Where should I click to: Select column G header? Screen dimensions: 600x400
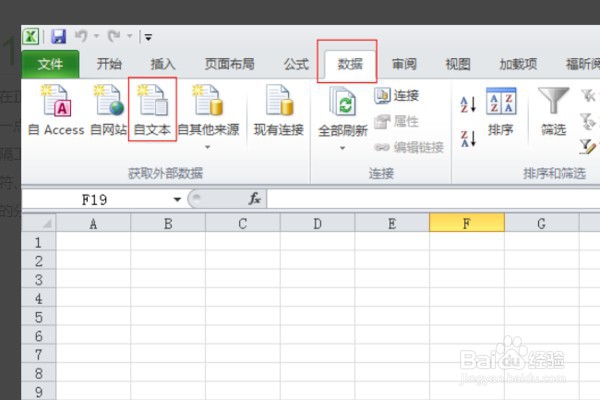[x=541, y=224]
